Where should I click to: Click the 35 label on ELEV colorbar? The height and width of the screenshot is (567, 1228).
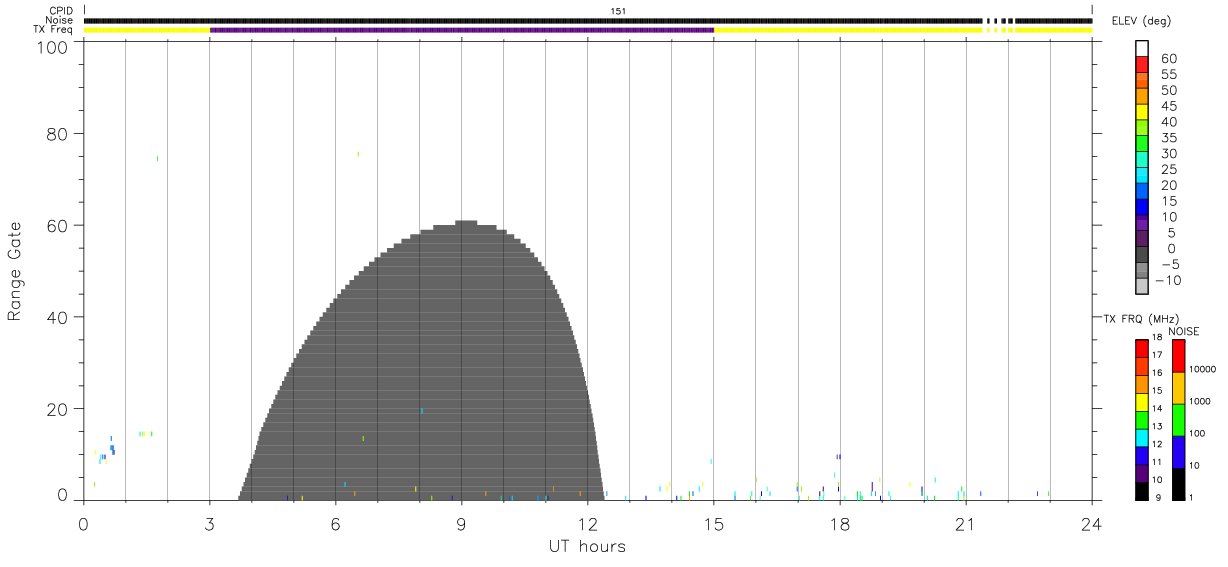(1168, 137)
